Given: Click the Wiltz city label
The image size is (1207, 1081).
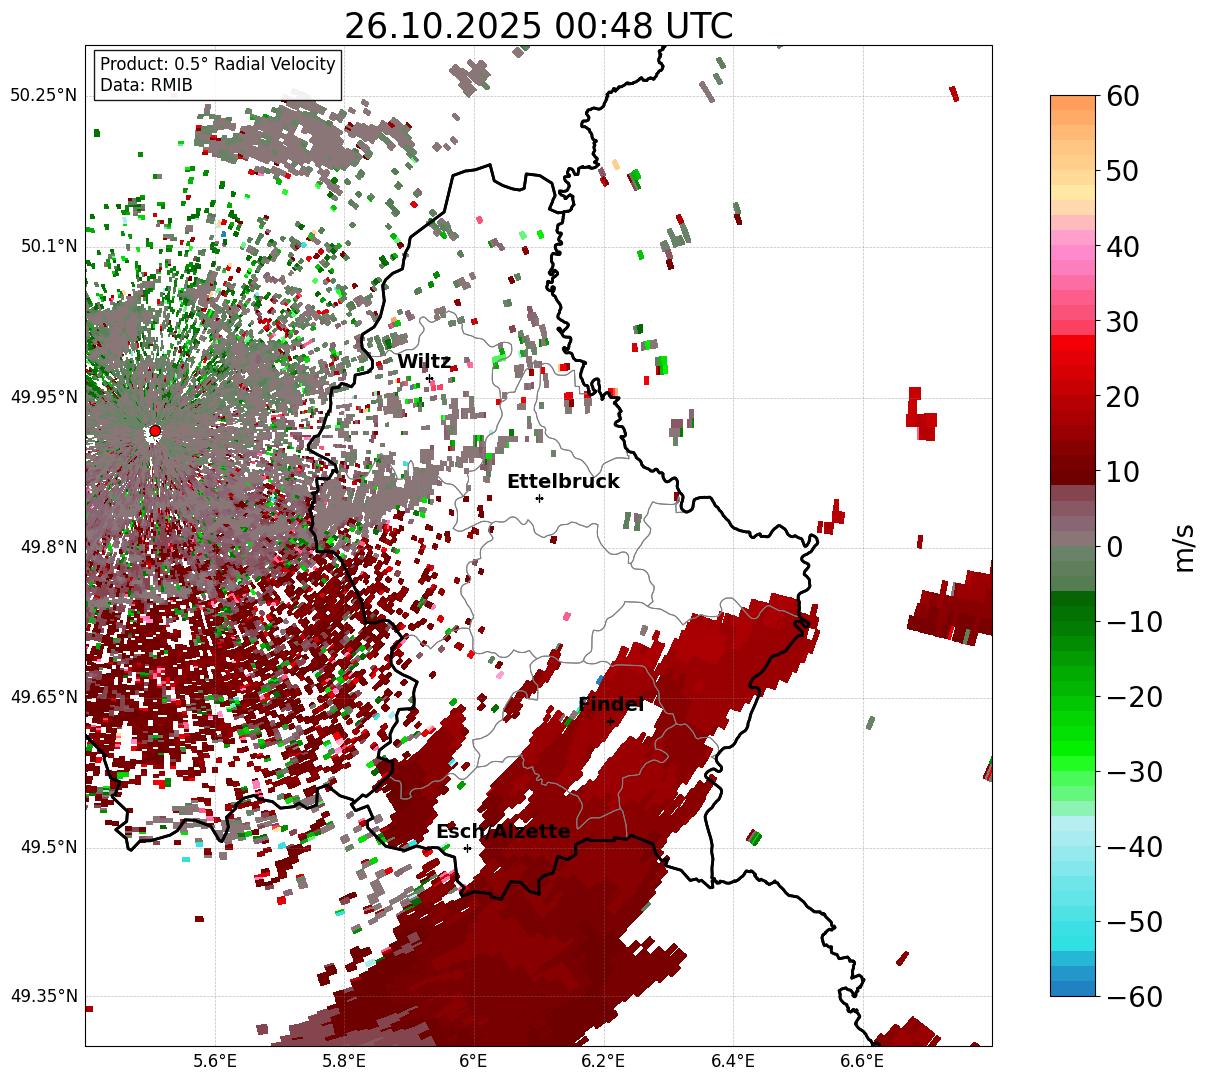Looking at the screenshot, I should 424,362.
